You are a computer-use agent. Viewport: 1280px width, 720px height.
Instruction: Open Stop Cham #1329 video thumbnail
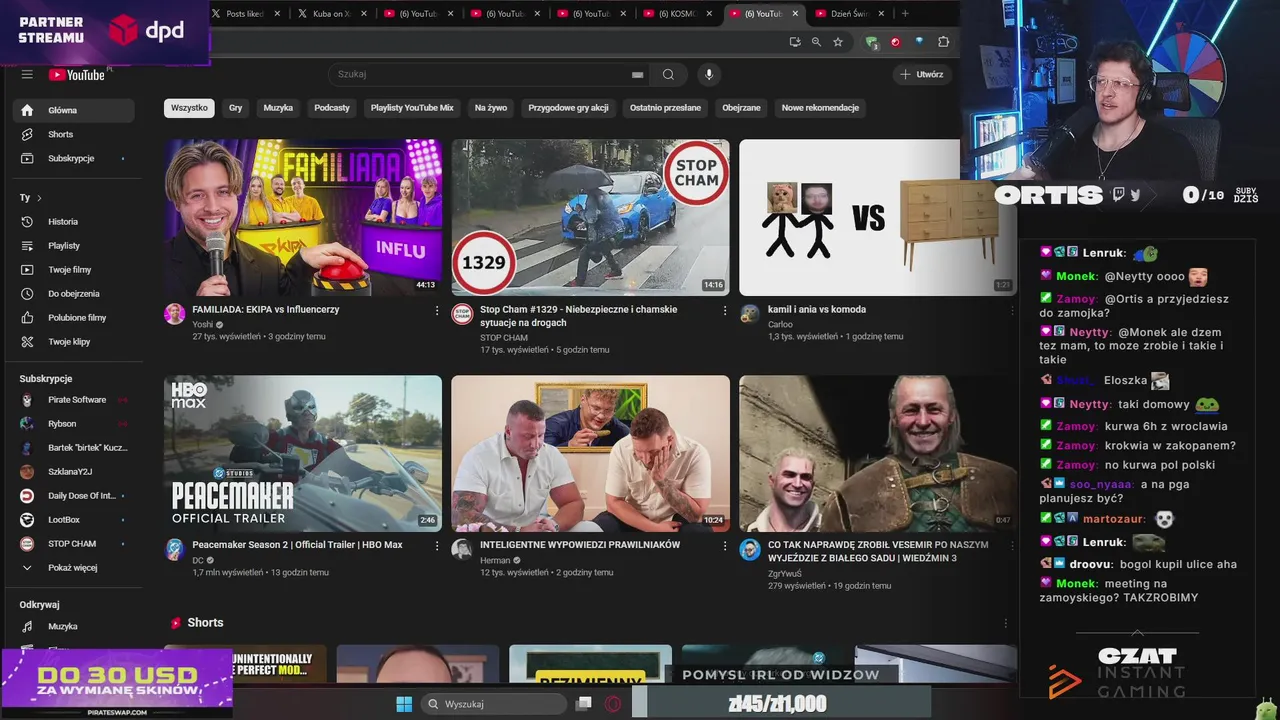(590, 217)
